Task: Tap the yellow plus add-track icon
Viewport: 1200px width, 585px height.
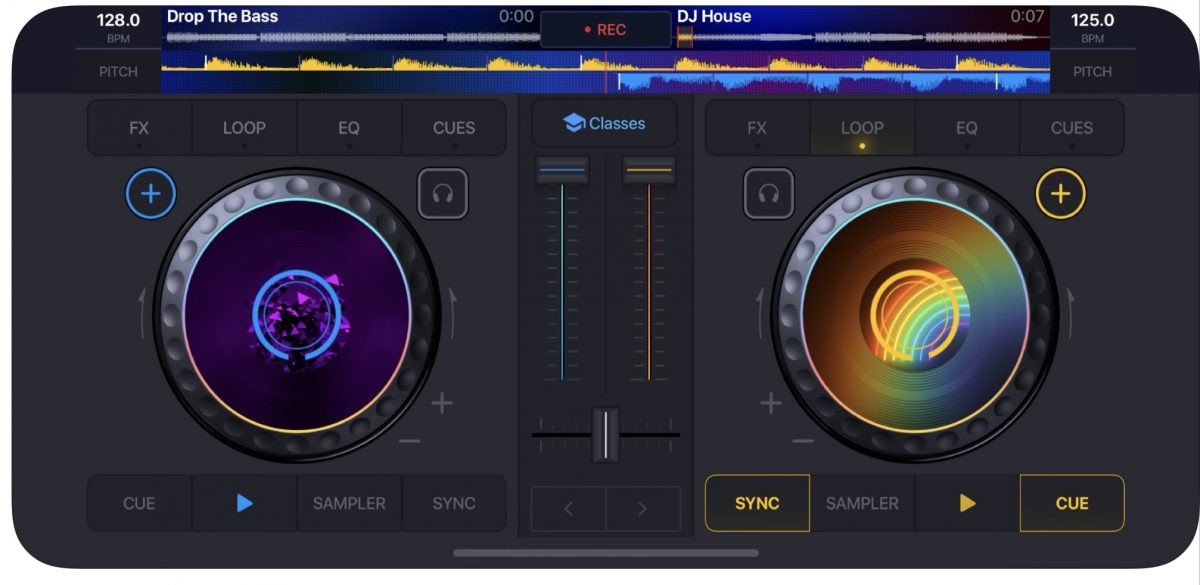Action: pos(1060,194)
